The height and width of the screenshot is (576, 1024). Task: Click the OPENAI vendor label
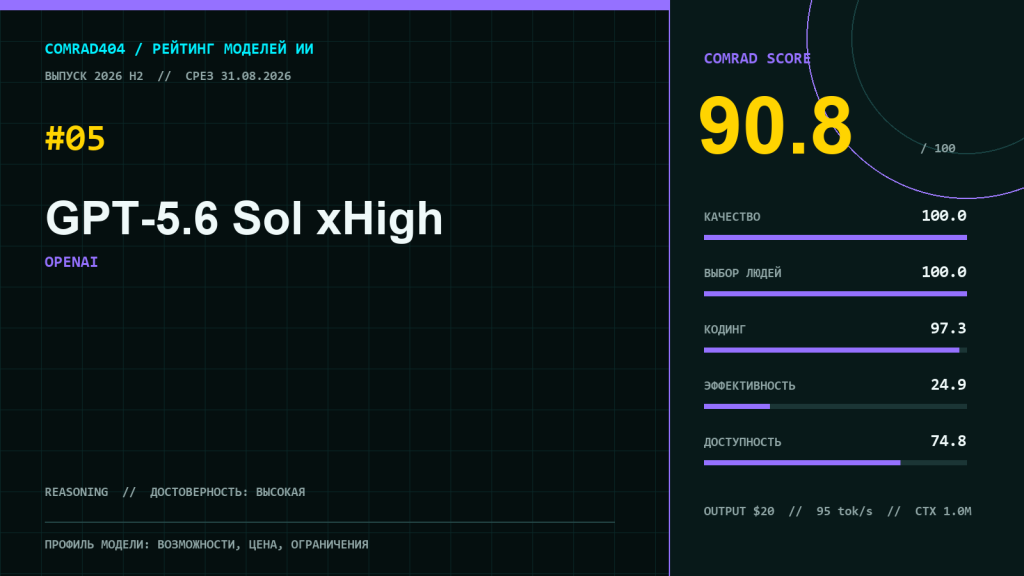point(71,262)
